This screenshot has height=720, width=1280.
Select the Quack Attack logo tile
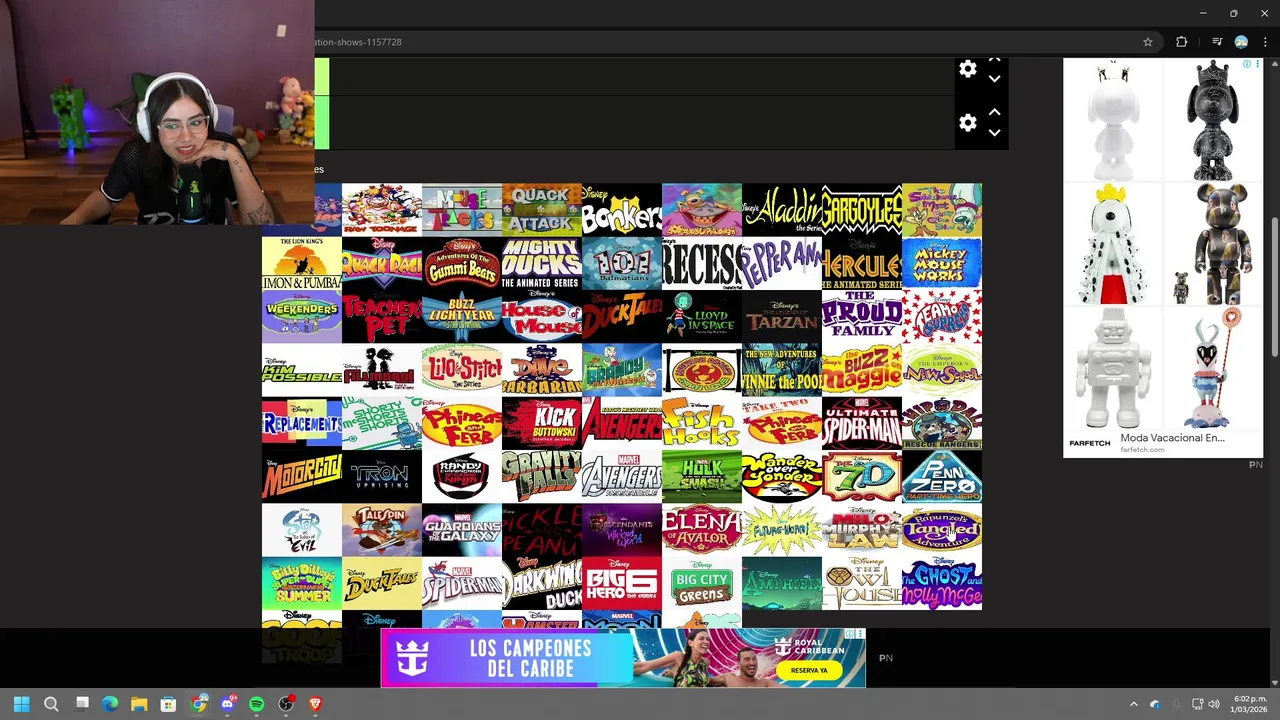click(x=541, y=210)
